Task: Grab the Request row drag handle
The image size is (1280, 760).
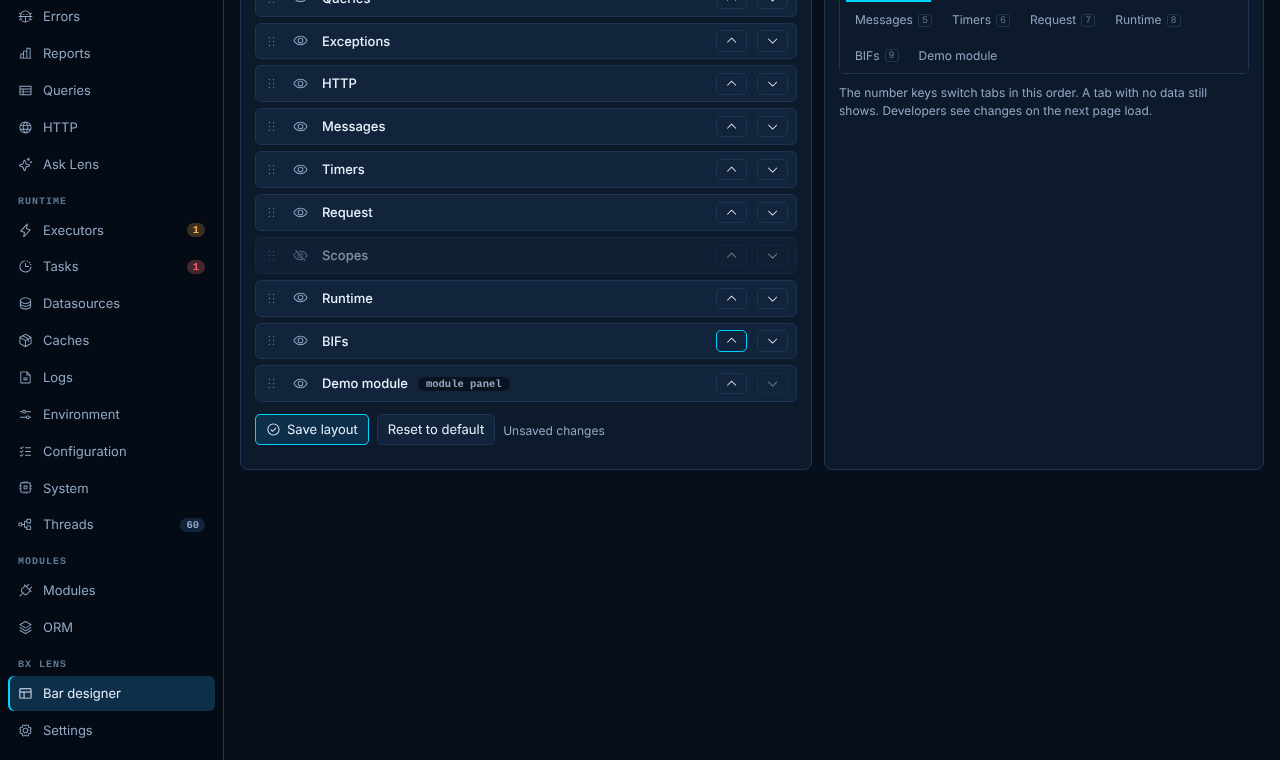Action: tap(271, 212)
